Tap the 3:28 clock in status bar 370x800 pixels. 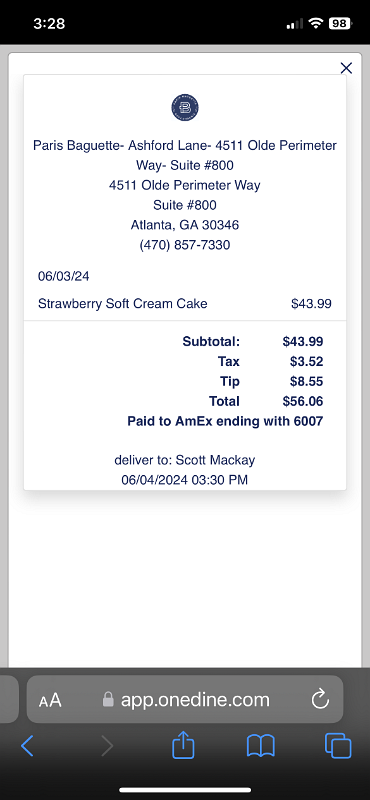click(49, 23)
